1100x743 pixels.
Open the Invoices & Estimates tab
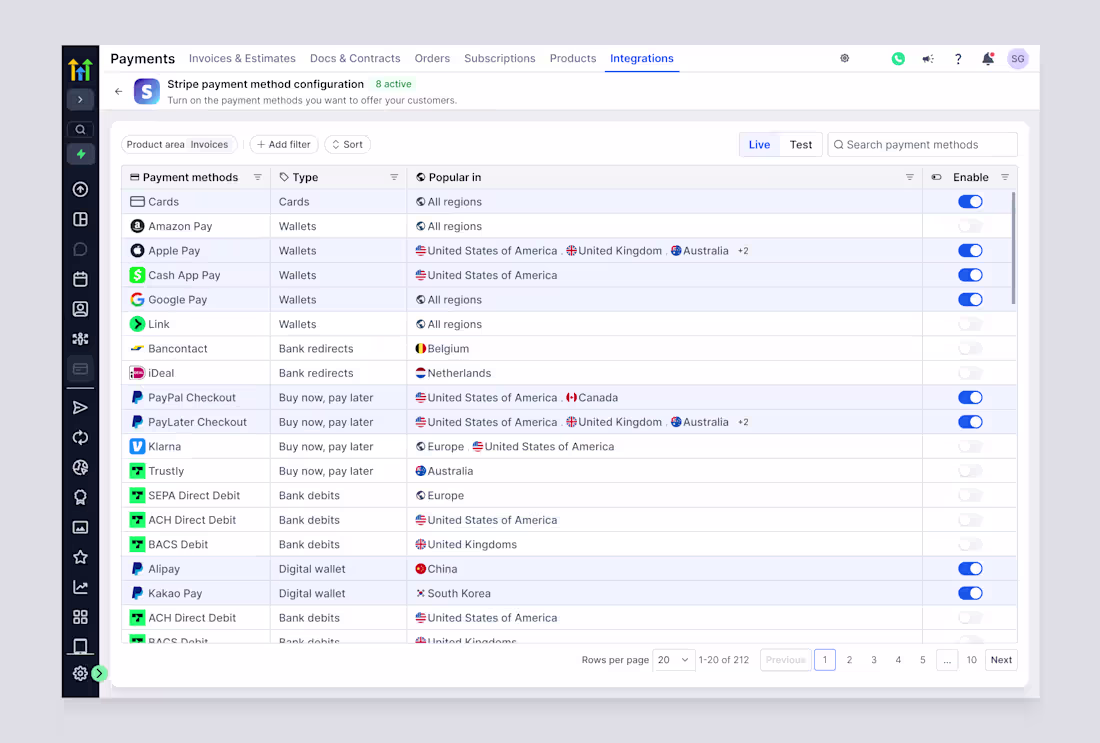pyautogui.click(x=242, y=58)
